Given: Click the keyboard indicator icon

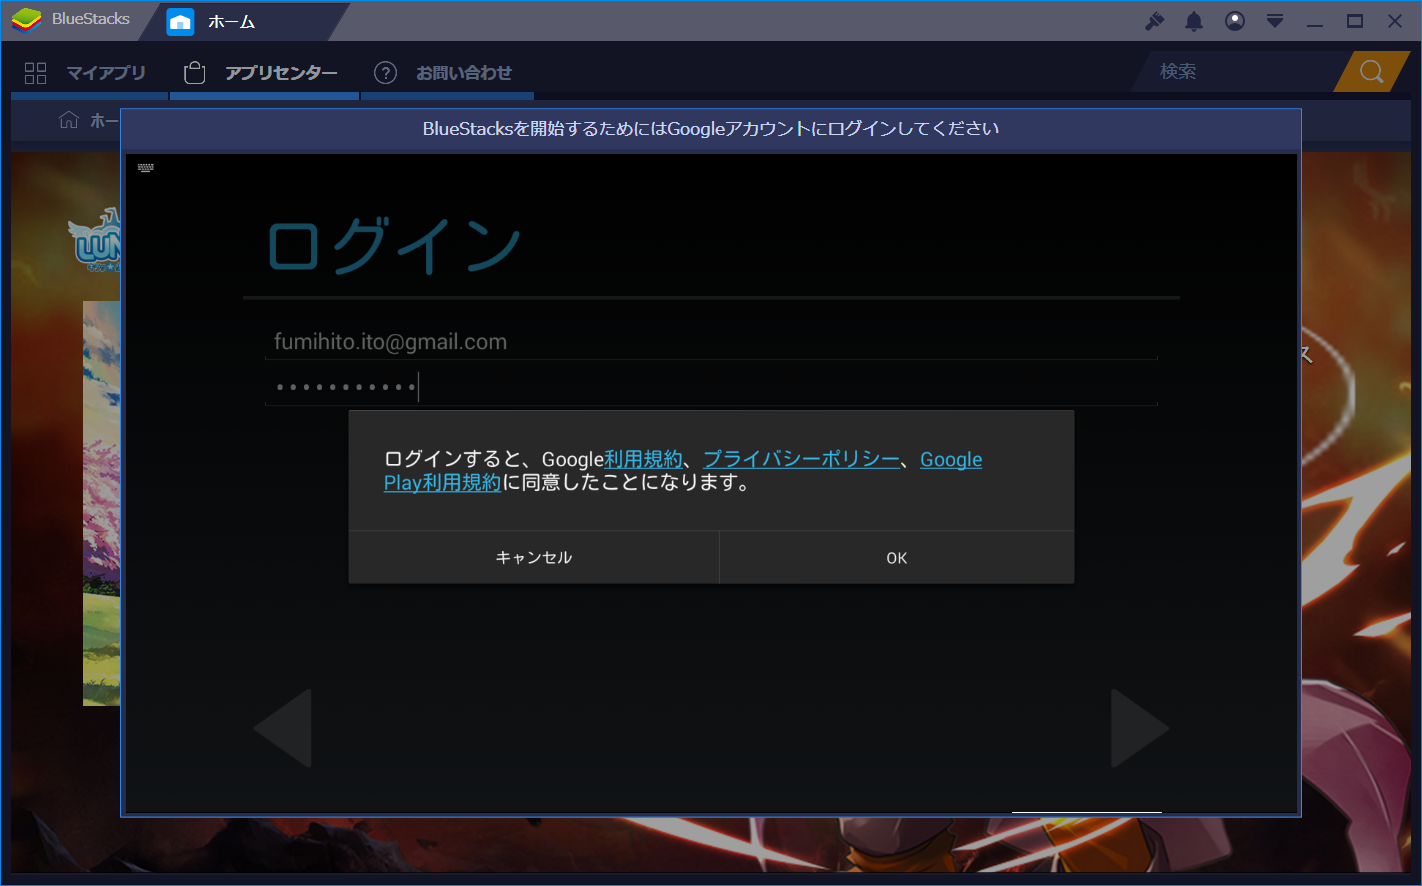Looking at the screenshot, I should (146, 168).
